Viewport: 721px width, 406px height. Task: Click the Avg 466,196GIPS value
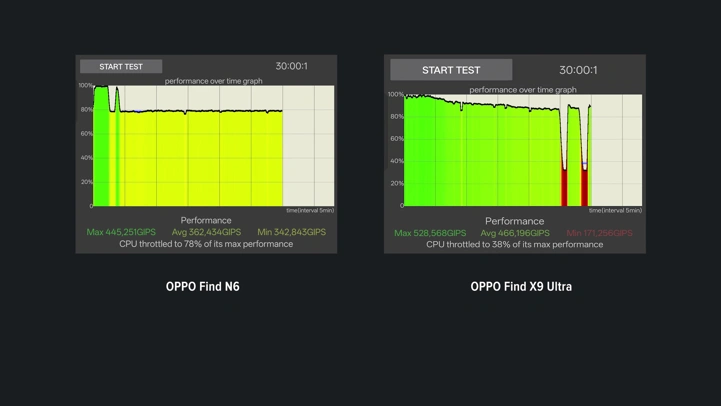515,233
